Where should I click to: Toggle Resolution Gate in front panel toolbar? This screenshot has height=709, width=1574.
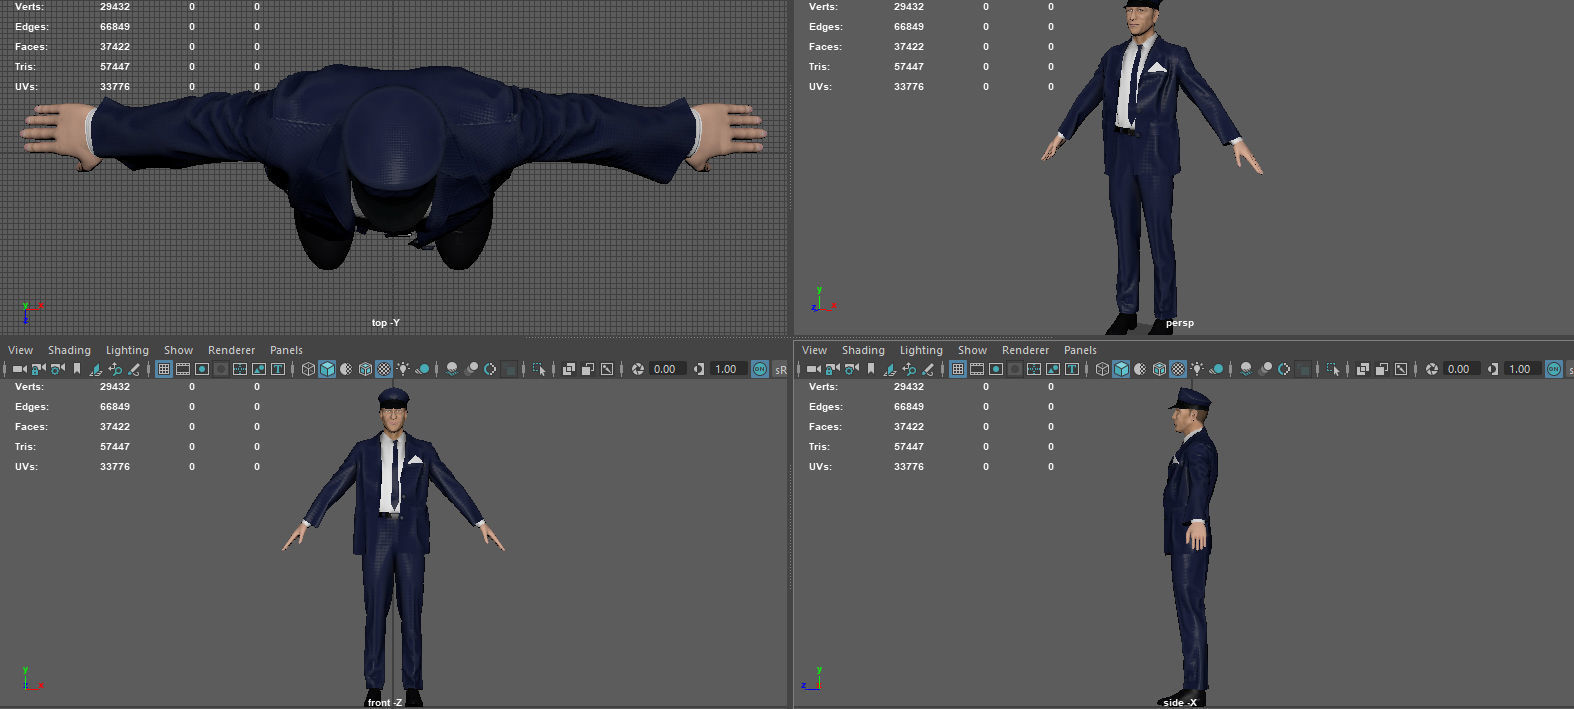coord(202,369)
